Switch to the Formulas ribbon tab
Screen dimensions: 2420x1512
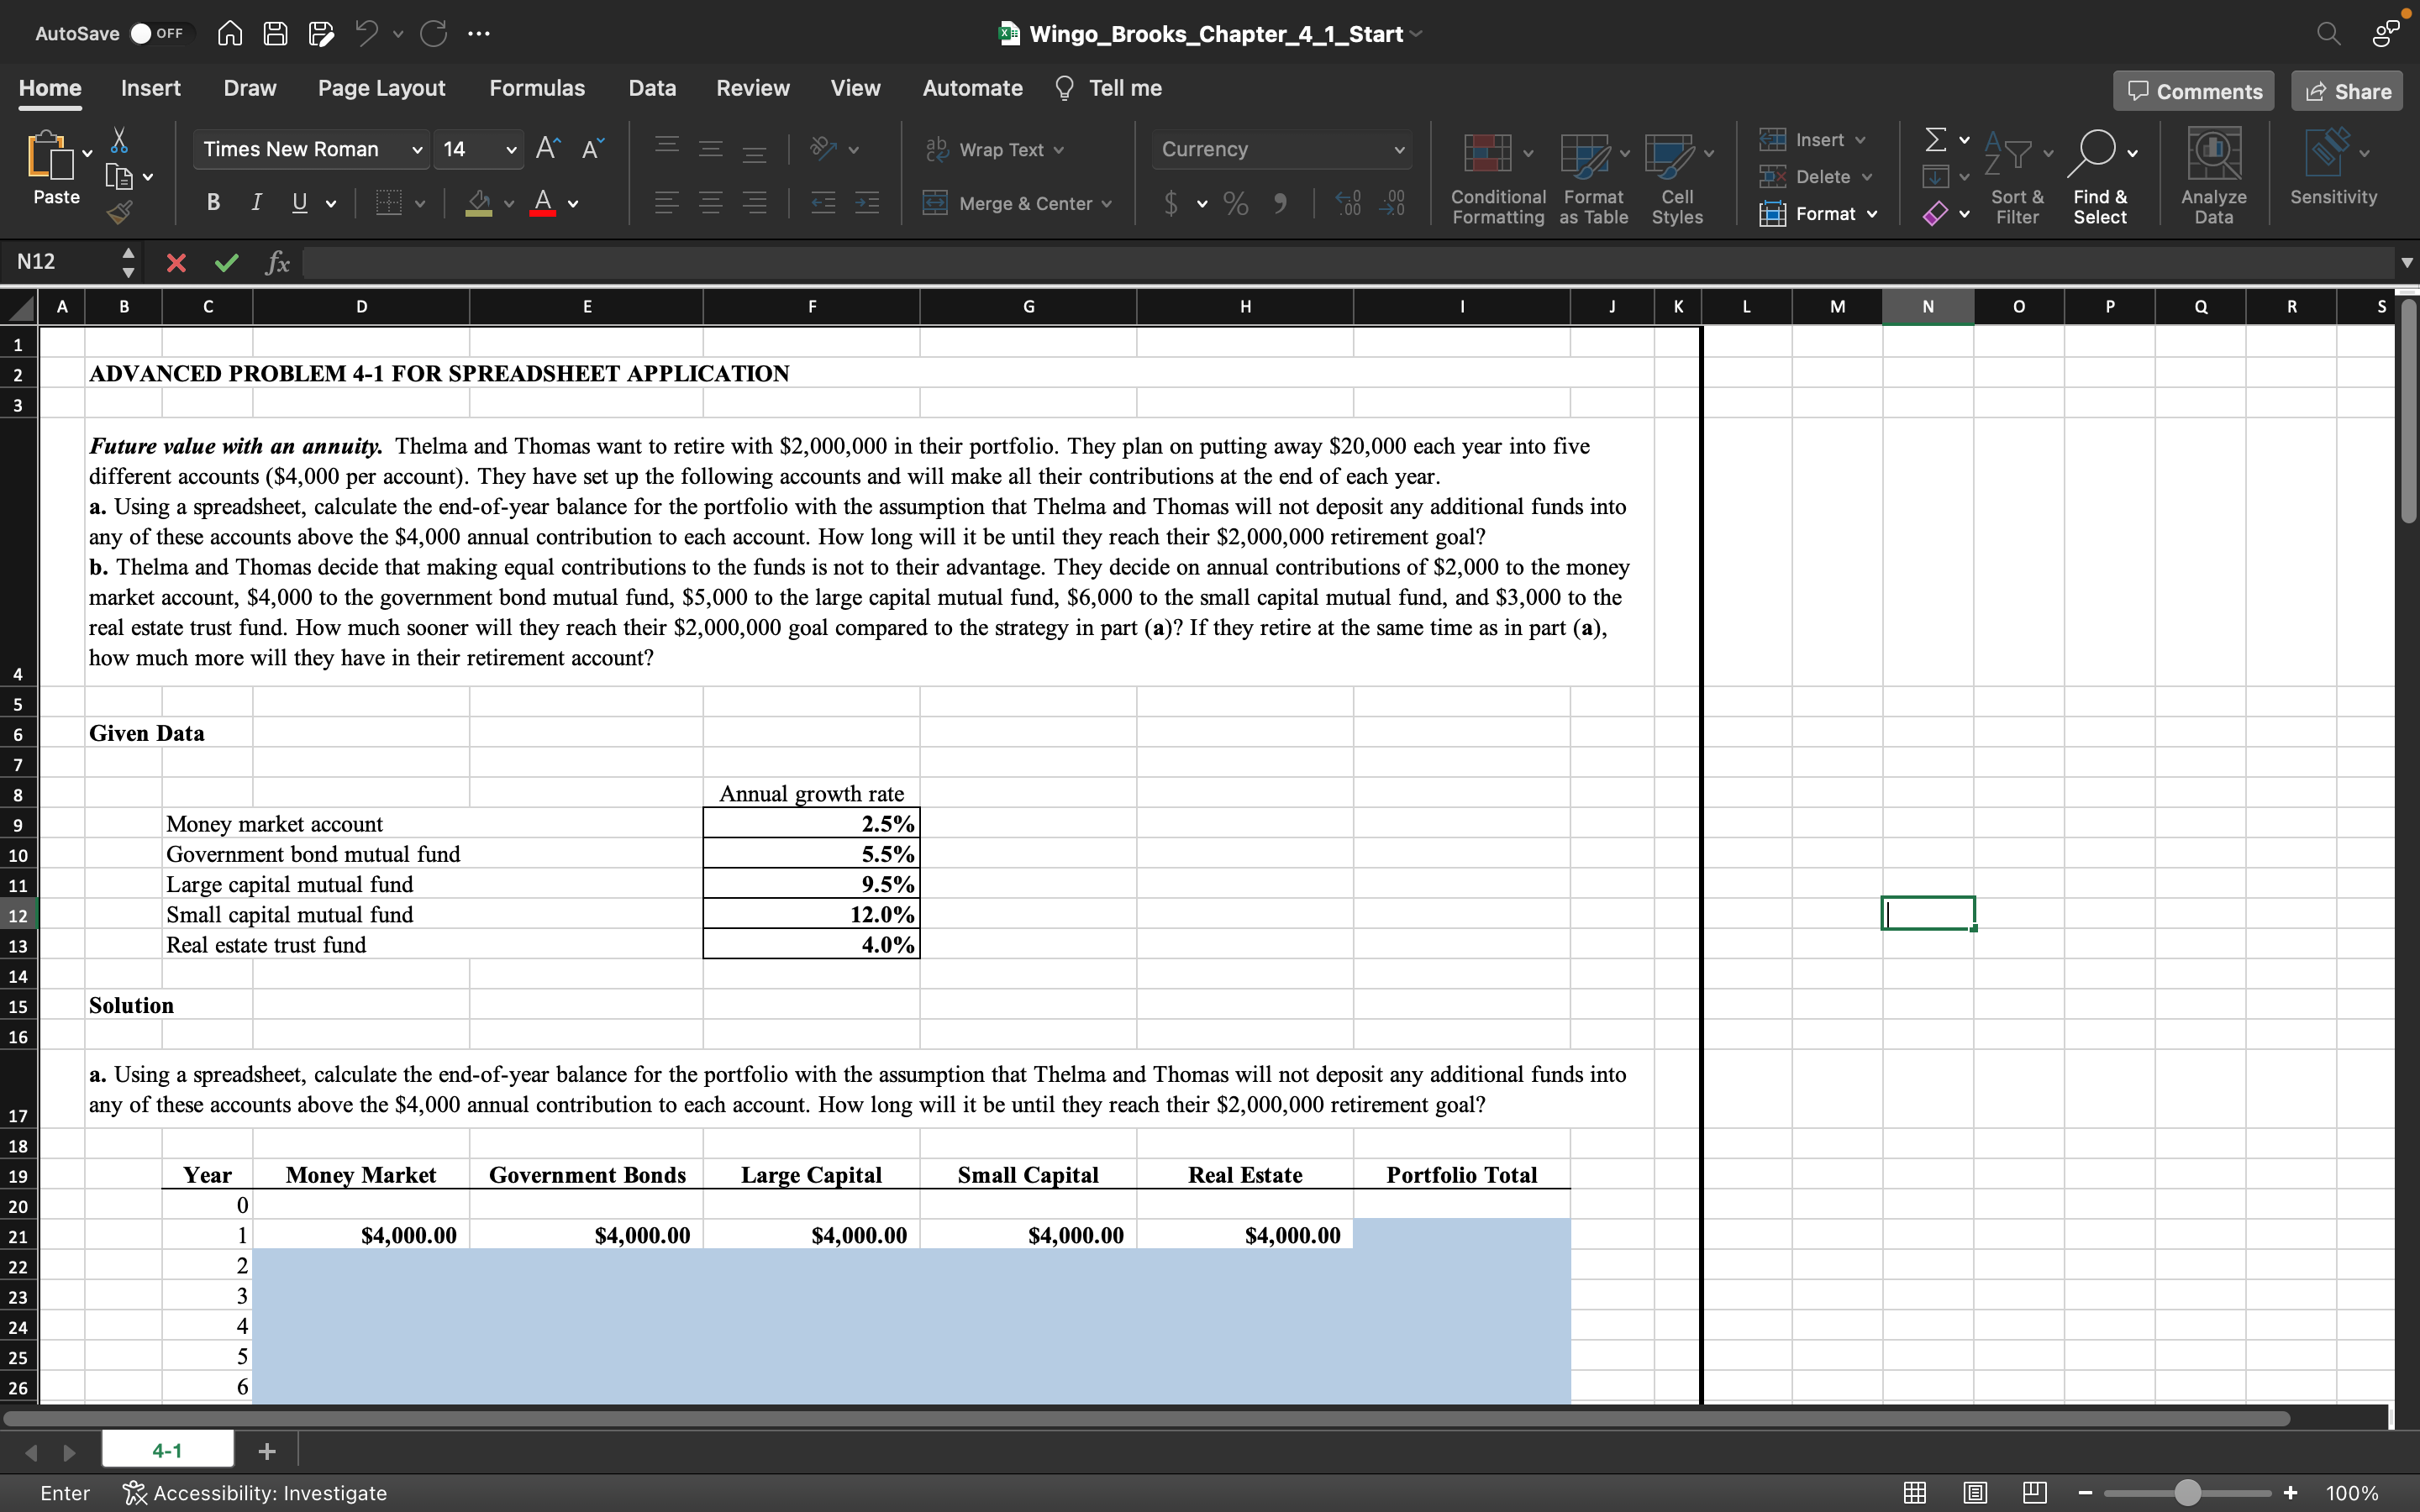(x=536, y=88)
